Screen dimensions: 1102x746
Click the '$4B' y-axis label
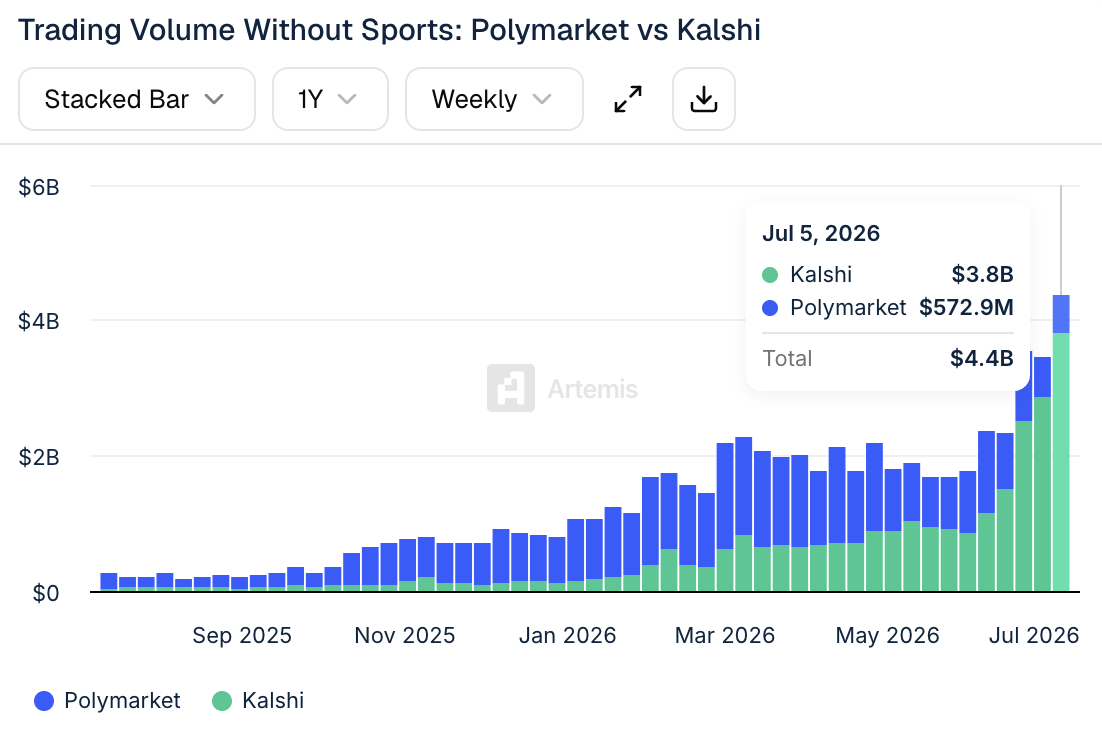click(39, 321)
